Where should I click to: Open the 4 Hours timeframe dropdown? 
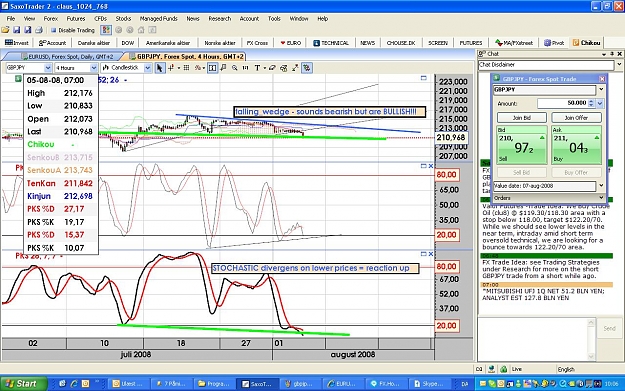94,68
